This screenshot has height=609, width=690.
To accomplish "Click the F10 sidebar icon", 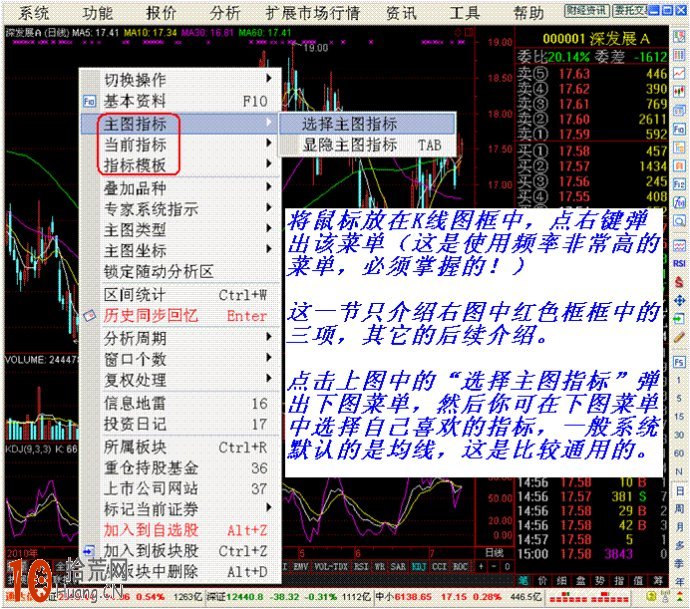I will [679, 129].
